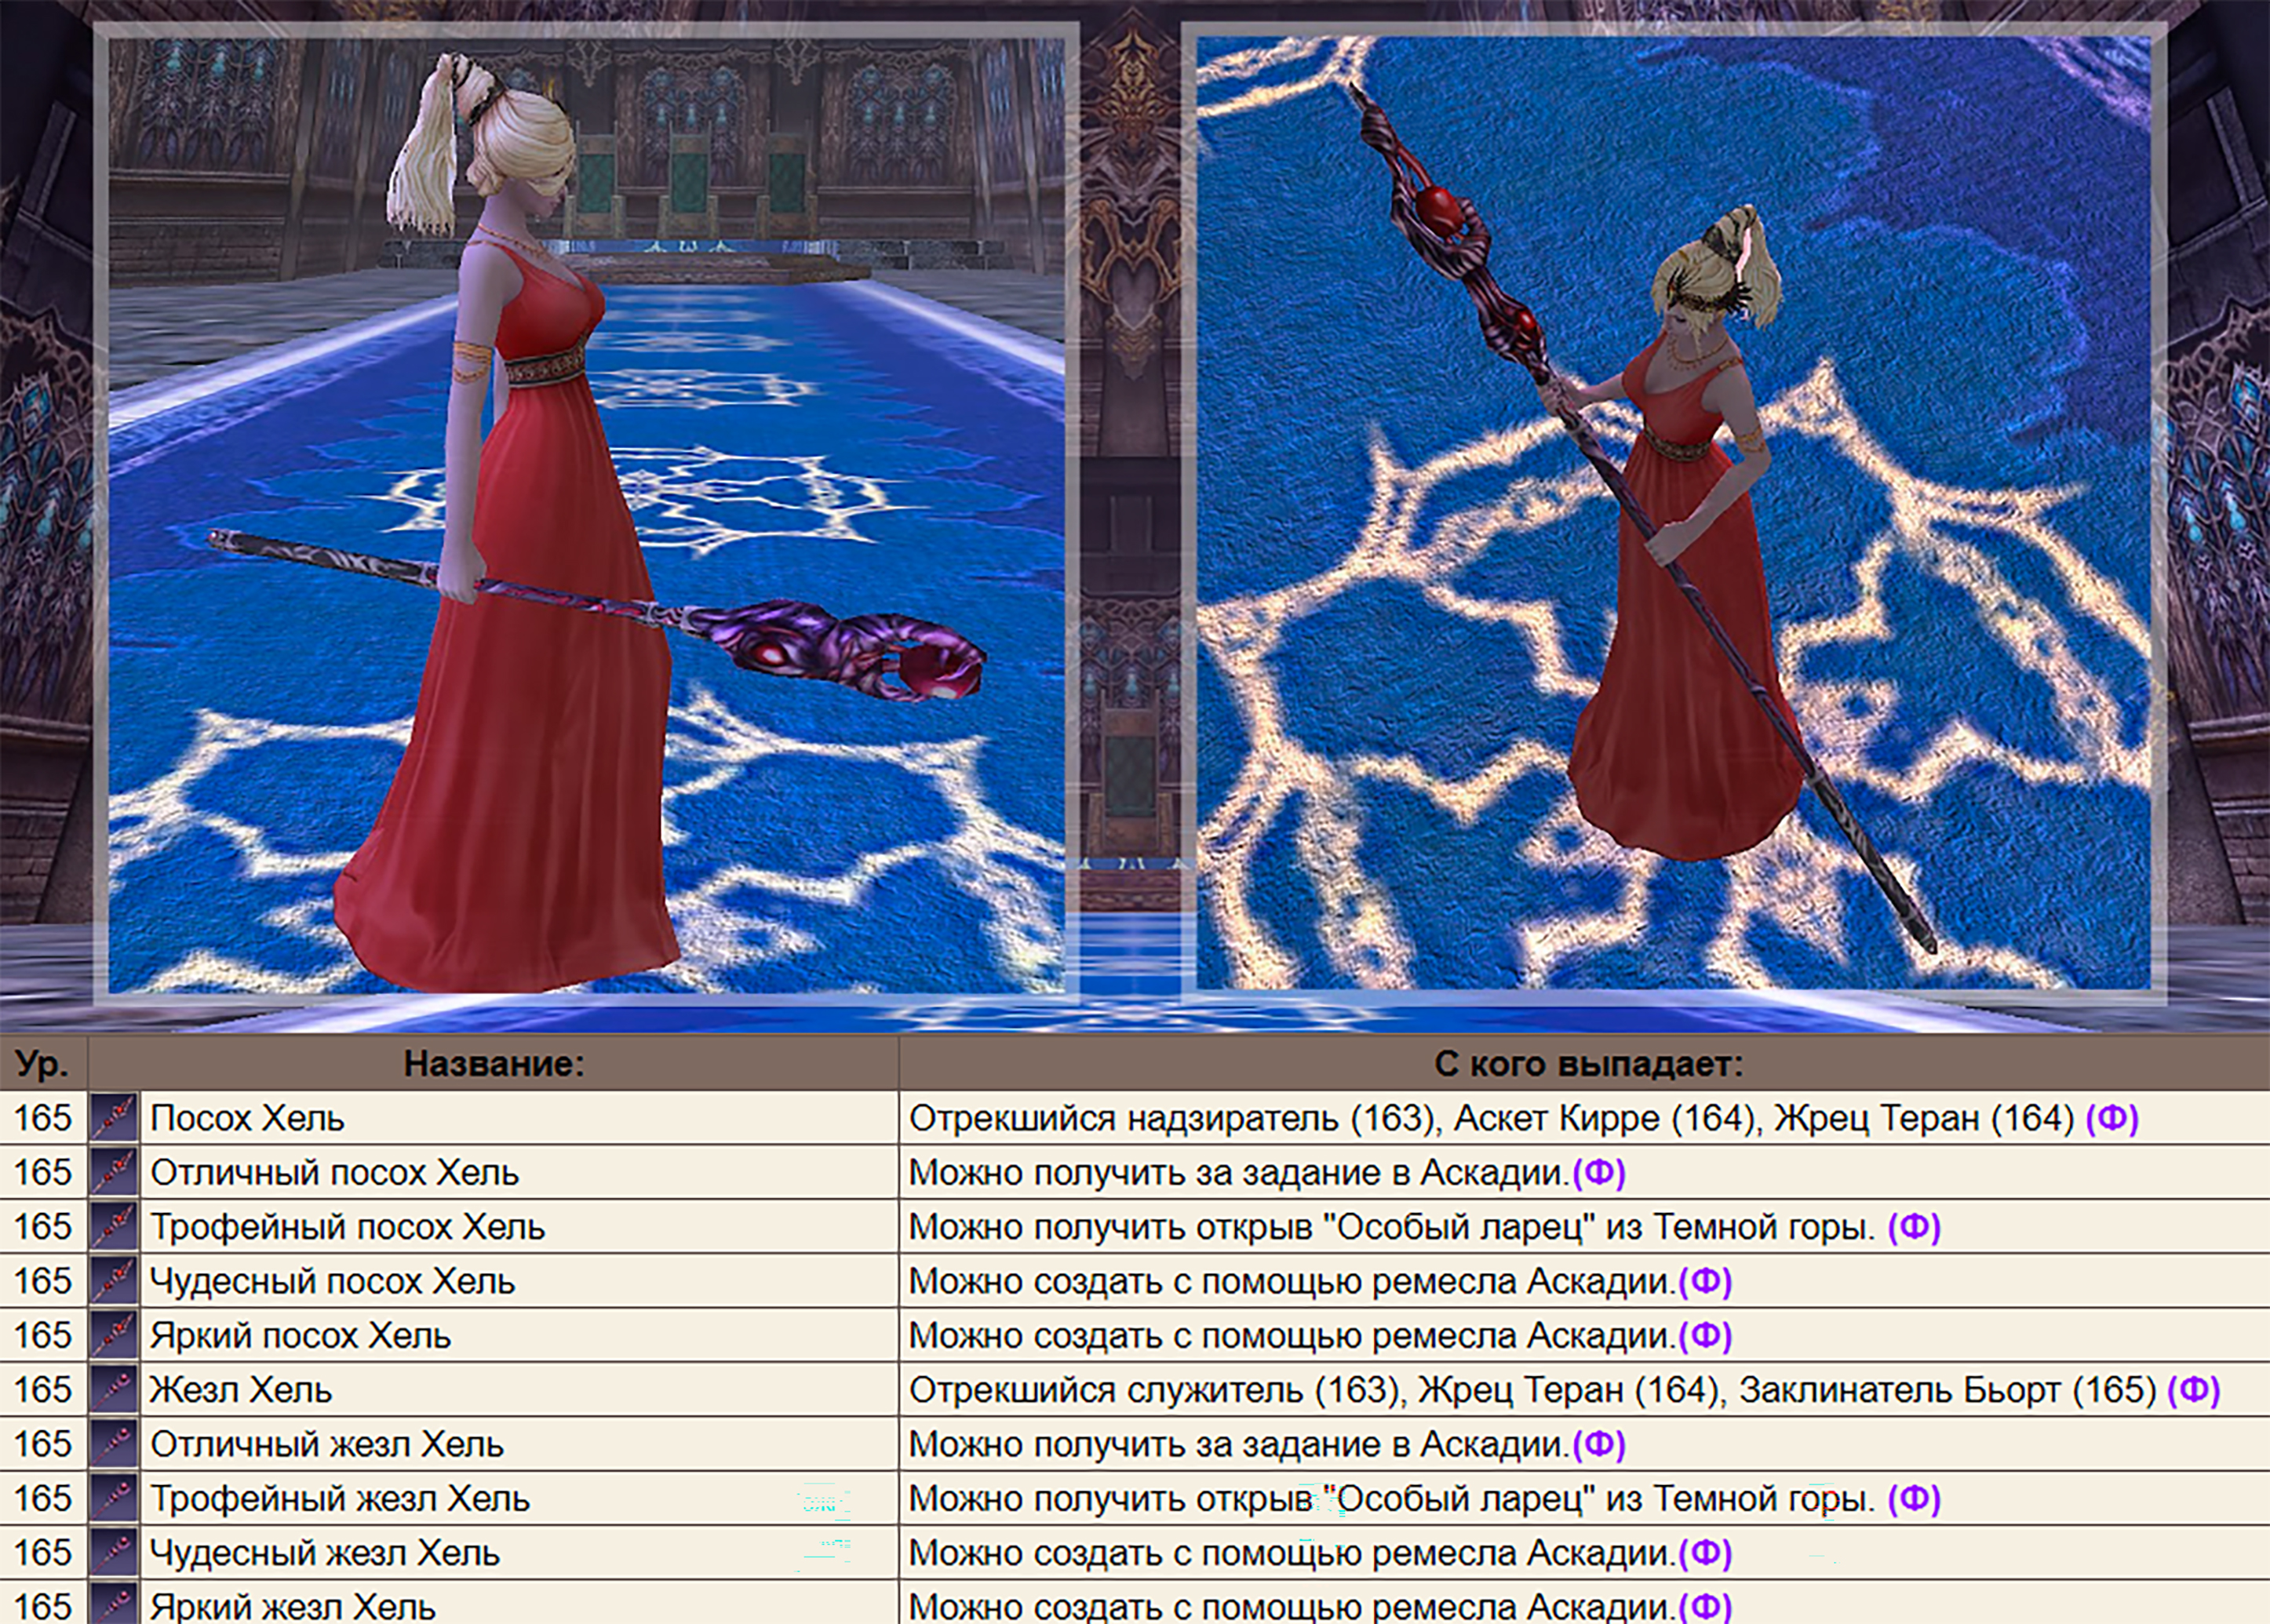The image size is (2270, 1624).
Task: Select the name 'Яркий посох Хель'
Action: (x=301, y=1335)
